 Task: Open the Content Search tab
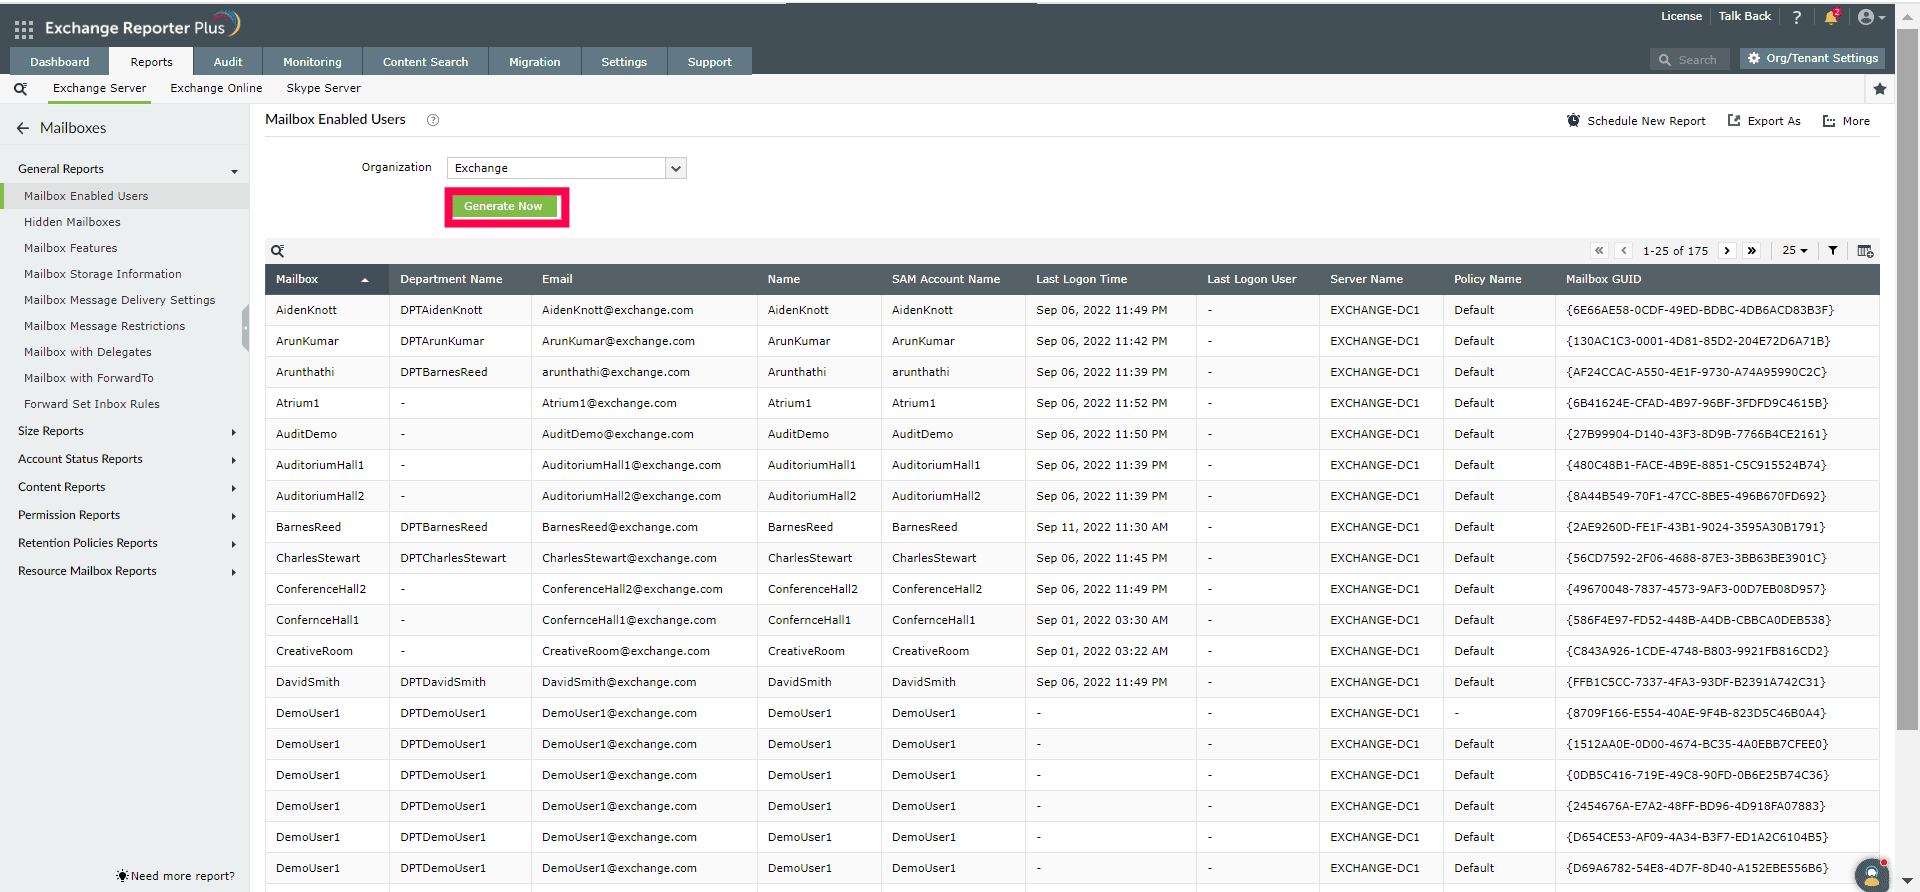[x=425, y=62]
